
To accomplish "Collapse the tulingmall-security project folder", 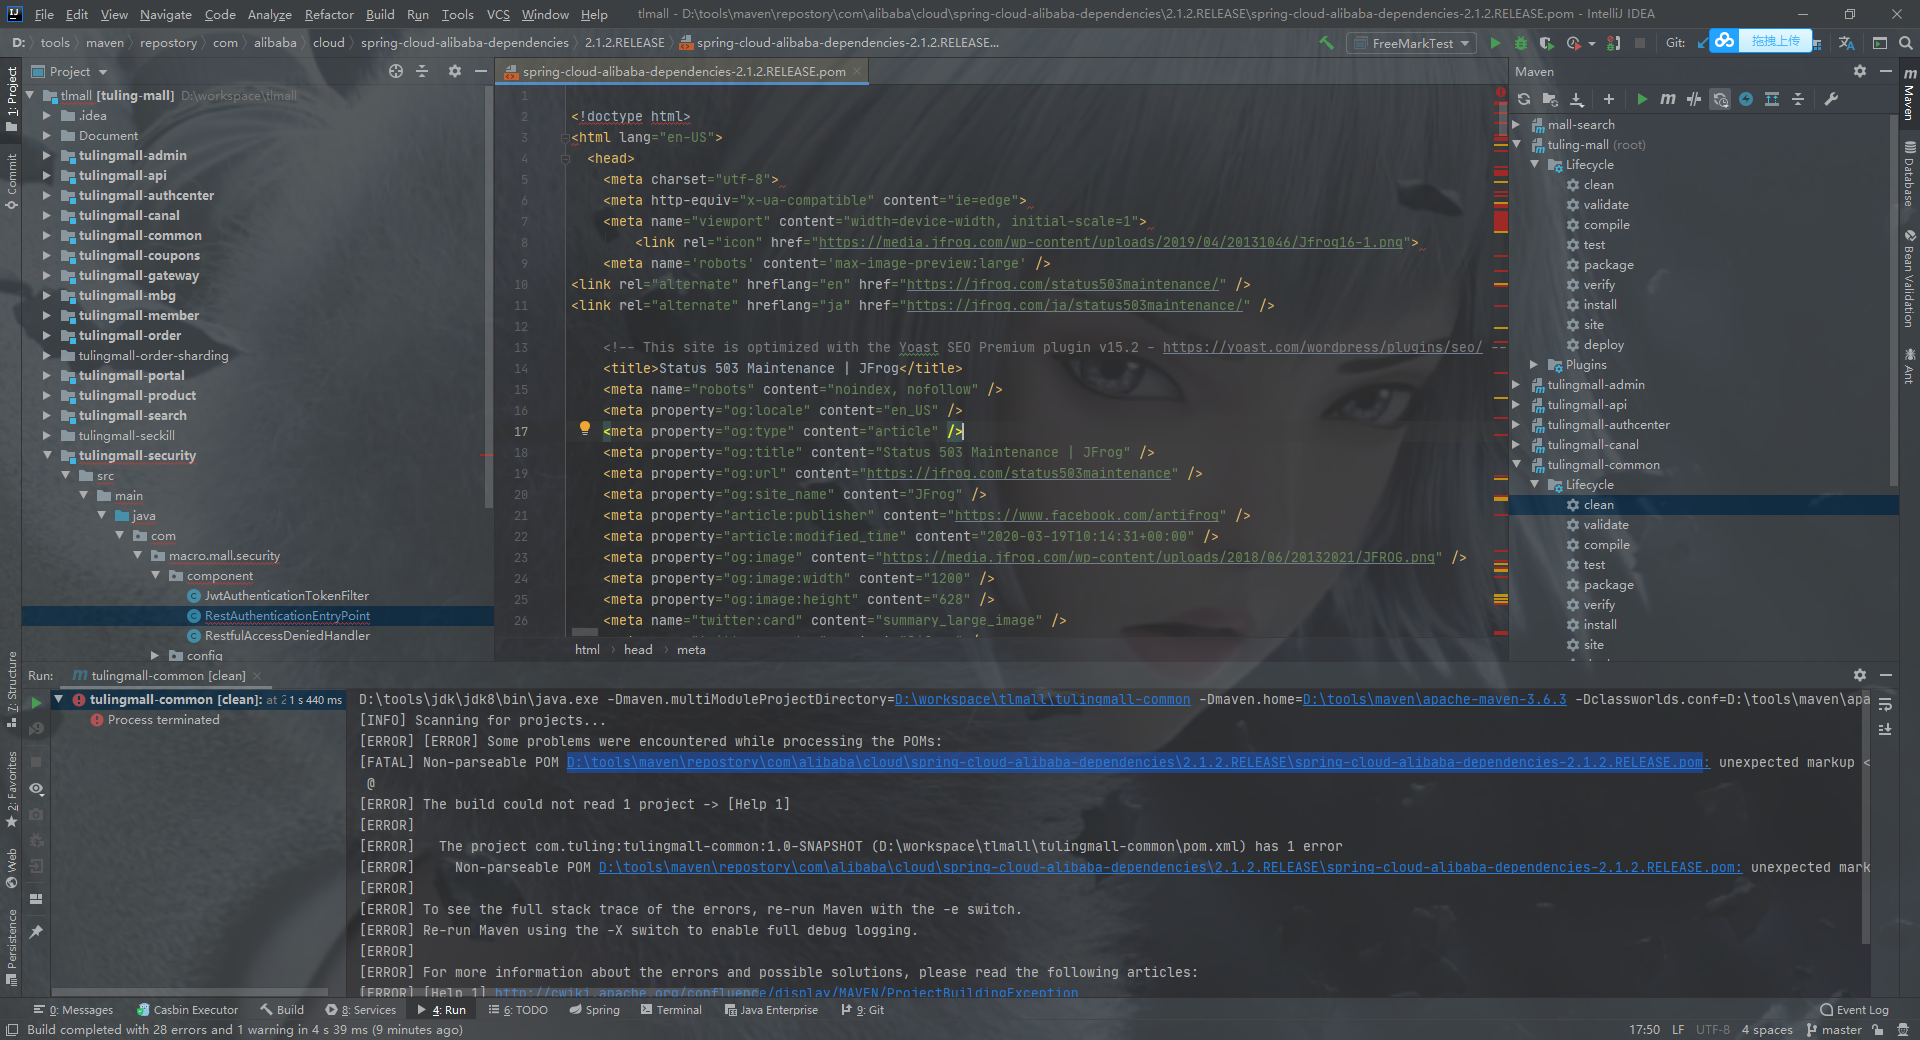I will (46, 455).
